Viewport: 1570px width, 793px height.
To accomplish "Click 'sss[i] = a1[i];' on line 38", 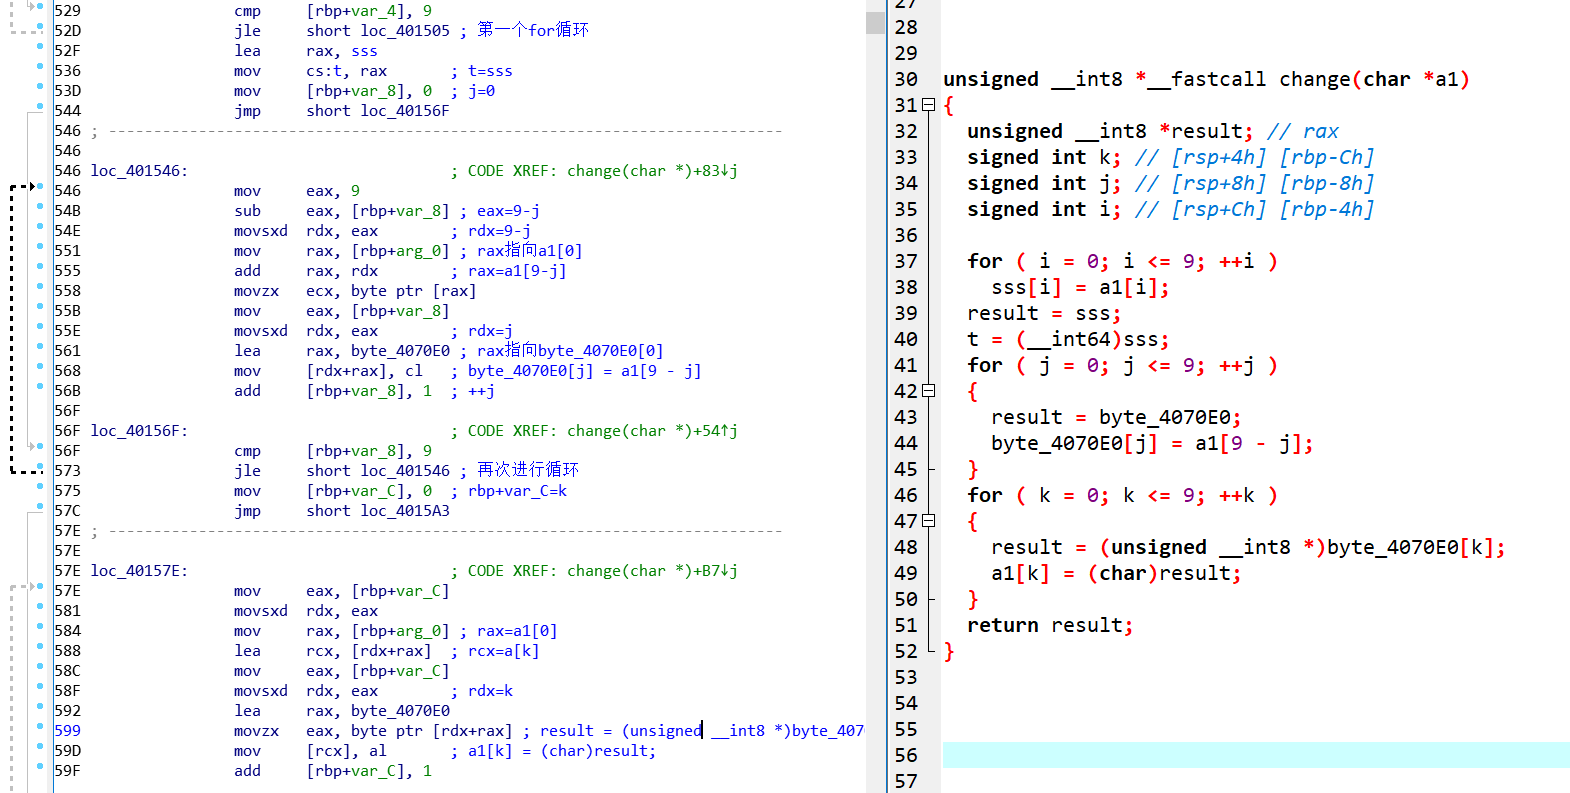I will point(1080,287).
